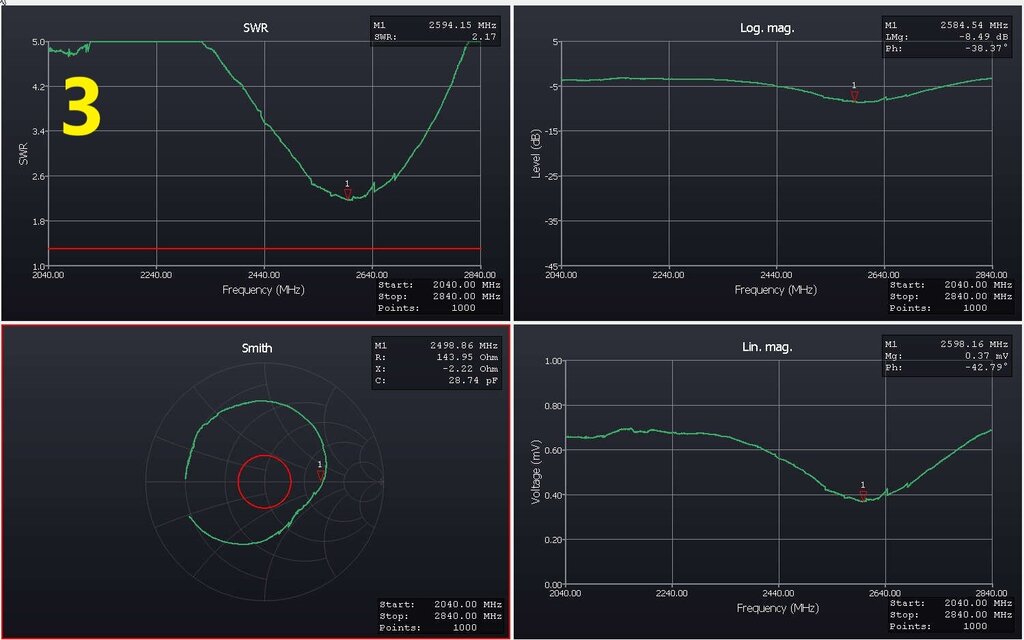Click marker 1 triangle on SWR trace
The height and width of the screenshot is (640, 1024).
pyautogui.click(x=348, y=193)
